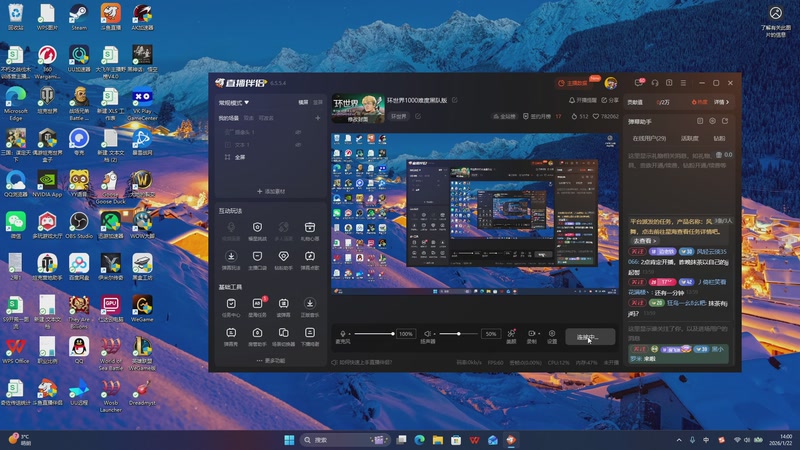Image resolution: width=800 pixels, height=450 pixels.
Task: Click the headset customer service icon
Action: tap(655, 83)
